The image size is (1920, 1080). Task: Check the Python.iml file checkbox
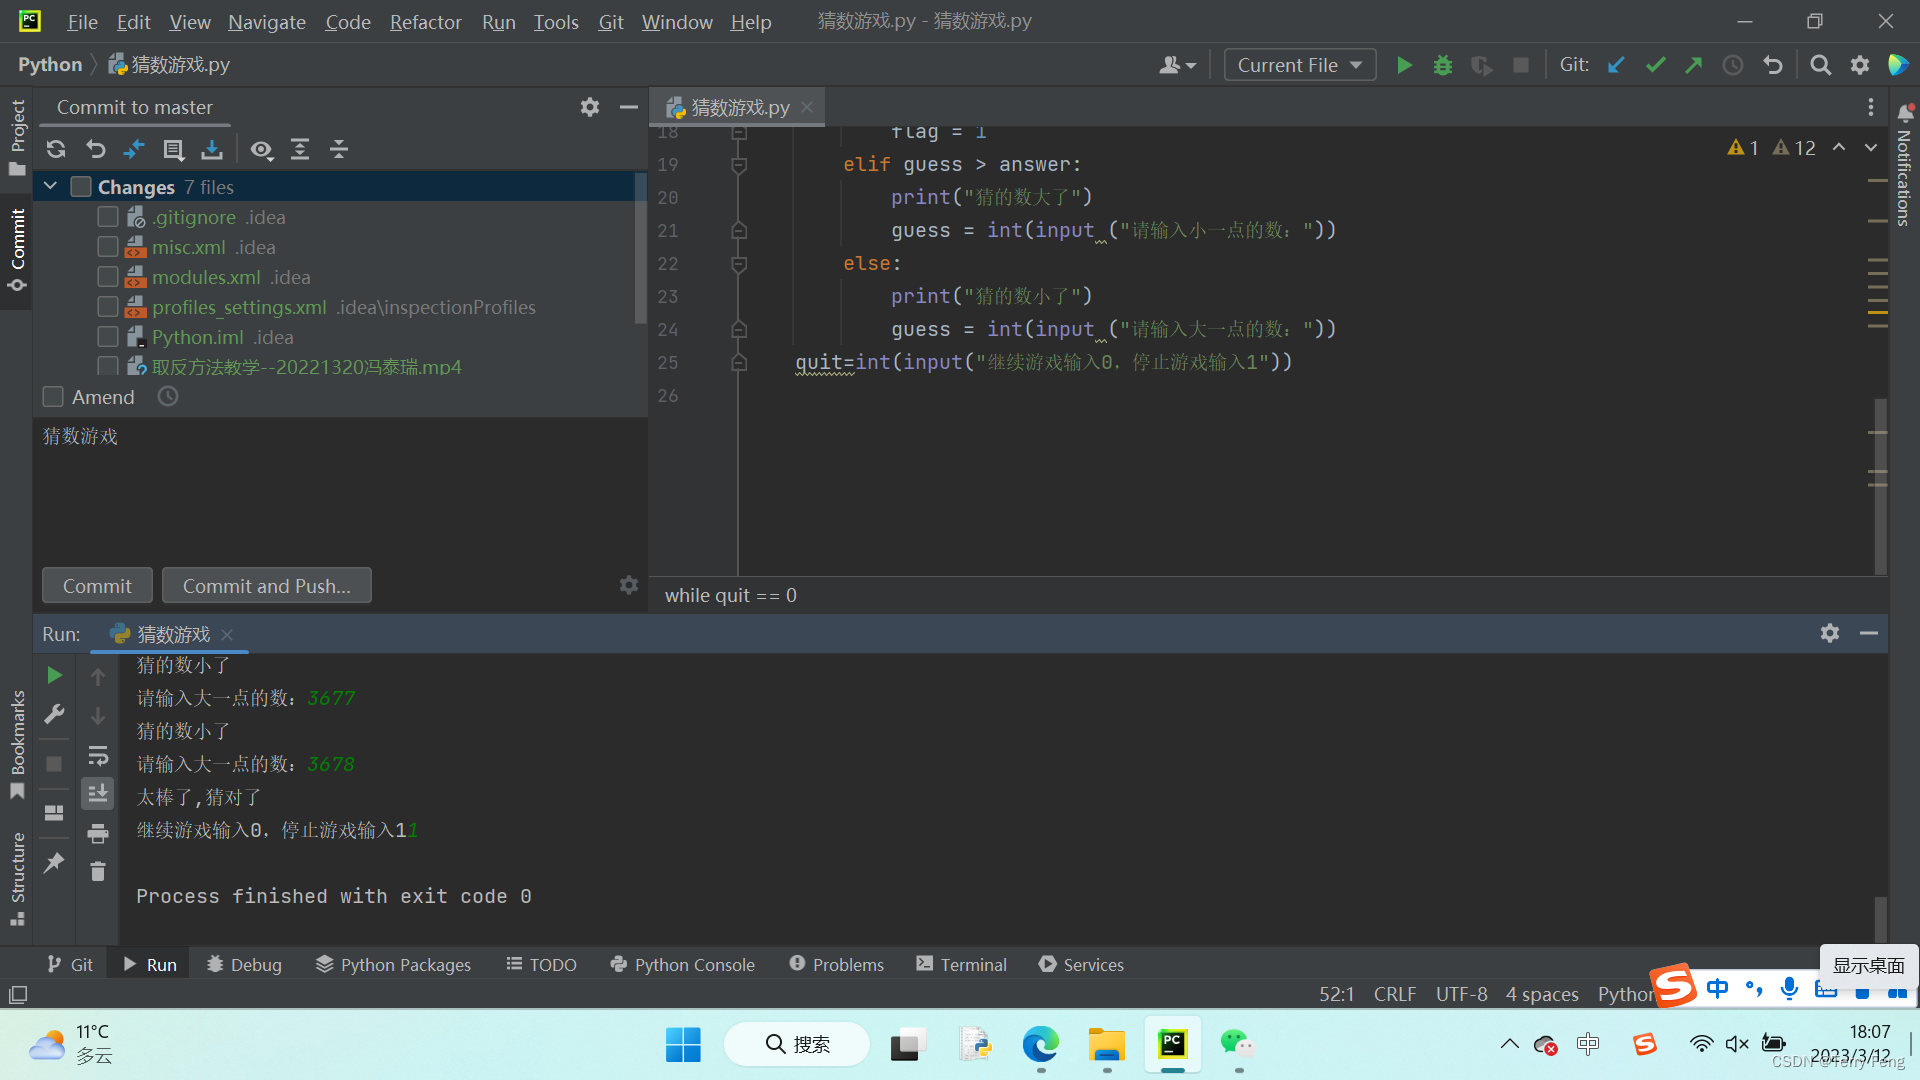click(108, 337)
